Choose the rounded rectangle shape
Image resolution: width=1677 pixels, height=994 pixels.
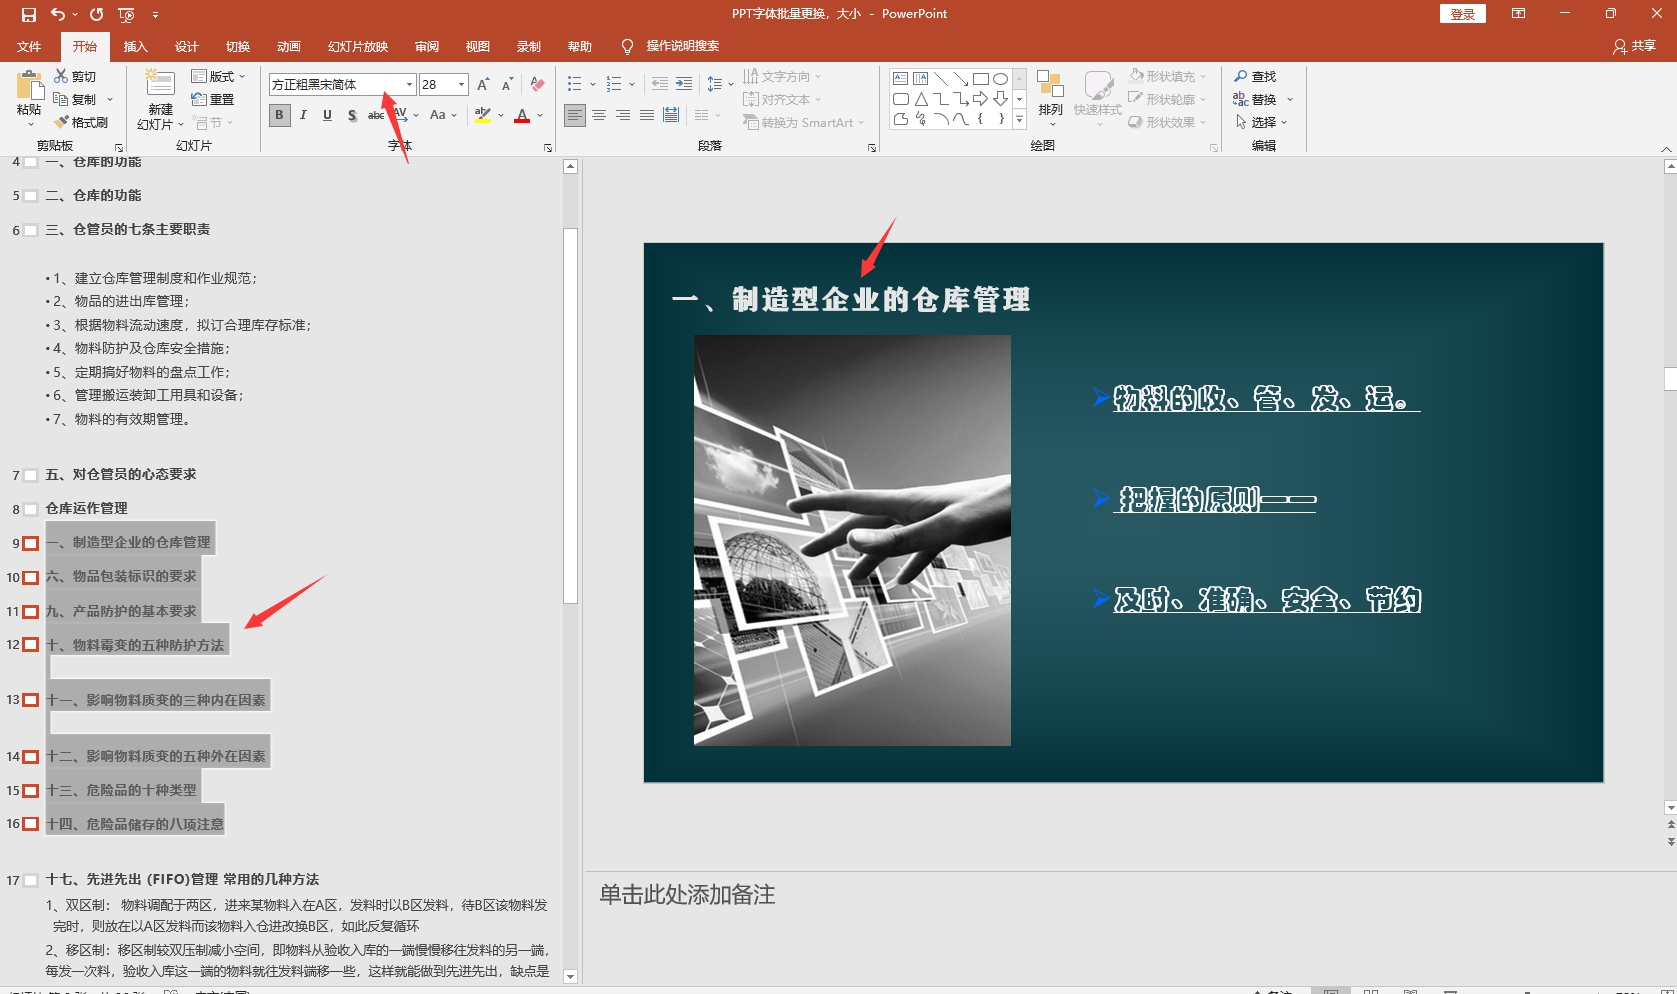click(900, 99)
